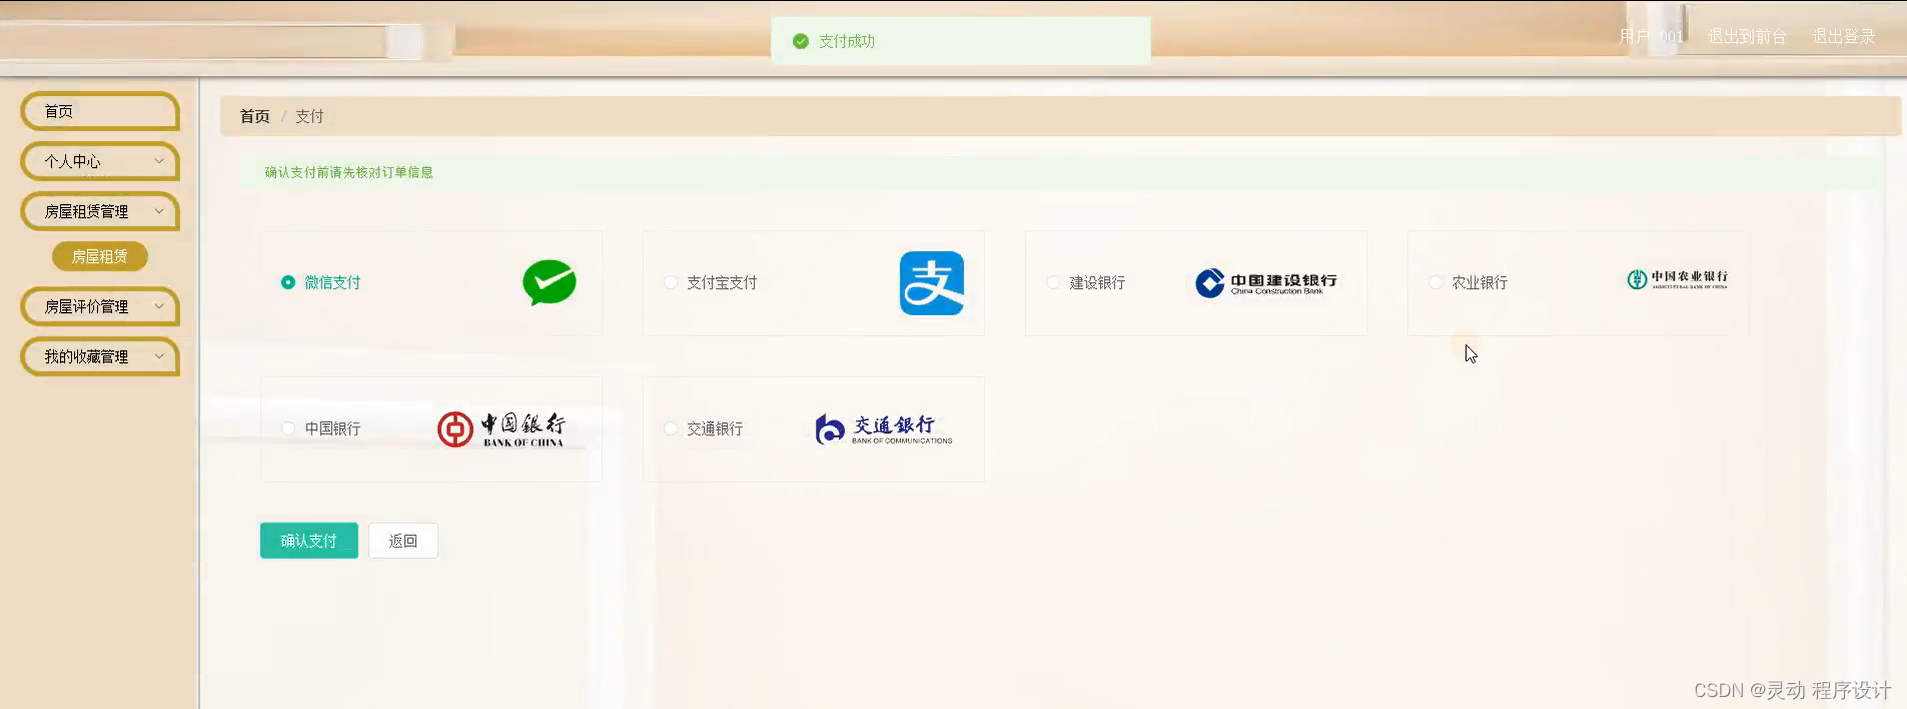Select the 中国银行 radio button

(x=288, y=429)
